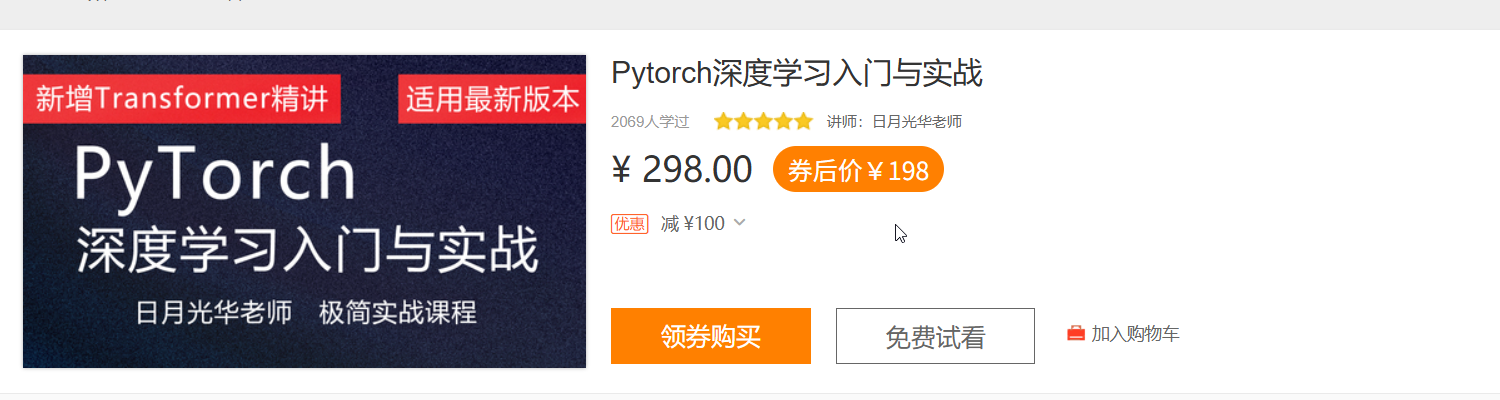Image resolution: width=1500 pixels, height=400 pixels.
Task: Select the fourth rating star
Action: pos(783,122)
